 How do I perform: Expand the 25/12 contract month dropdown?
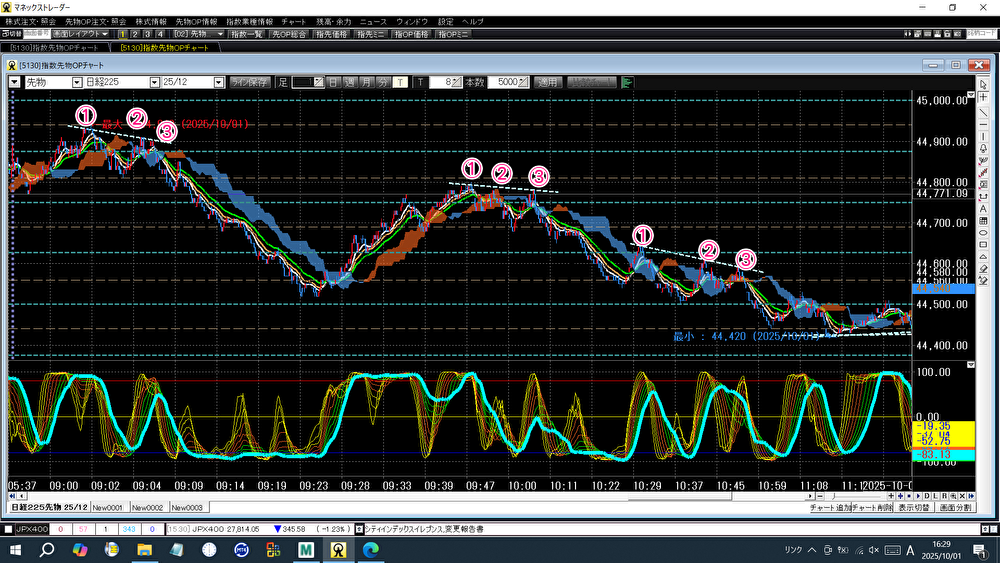click(x=219, y=82)
